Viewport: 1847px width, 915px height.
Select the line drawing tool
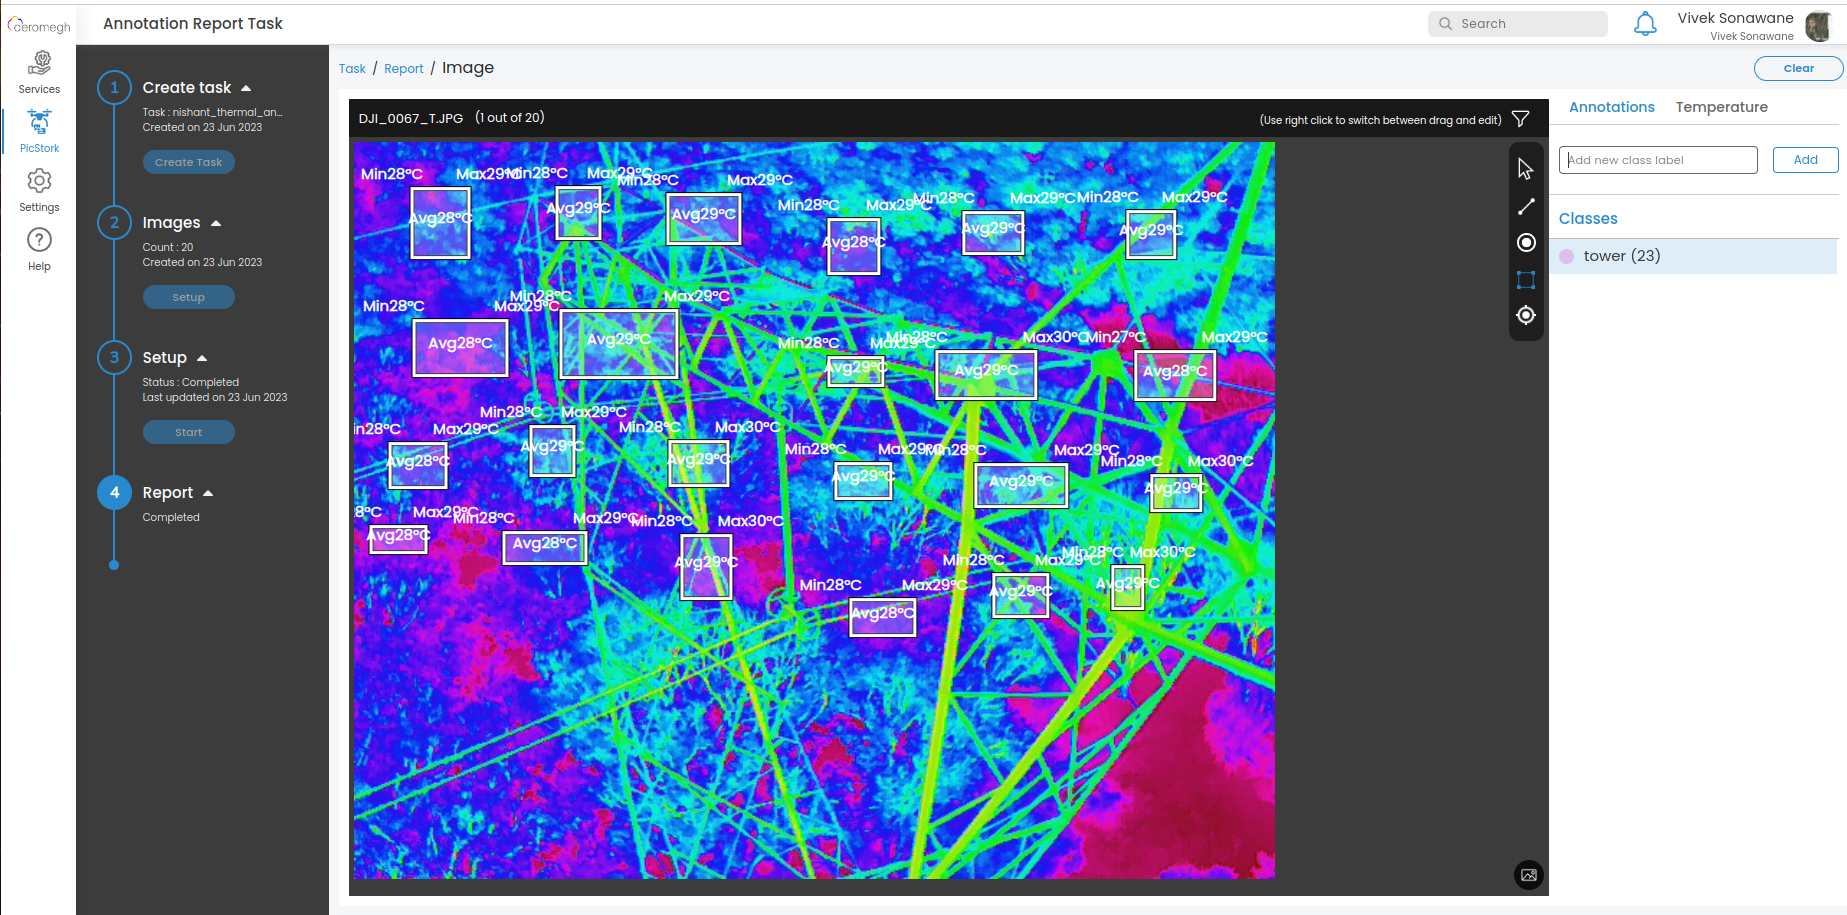[1525, 206]
